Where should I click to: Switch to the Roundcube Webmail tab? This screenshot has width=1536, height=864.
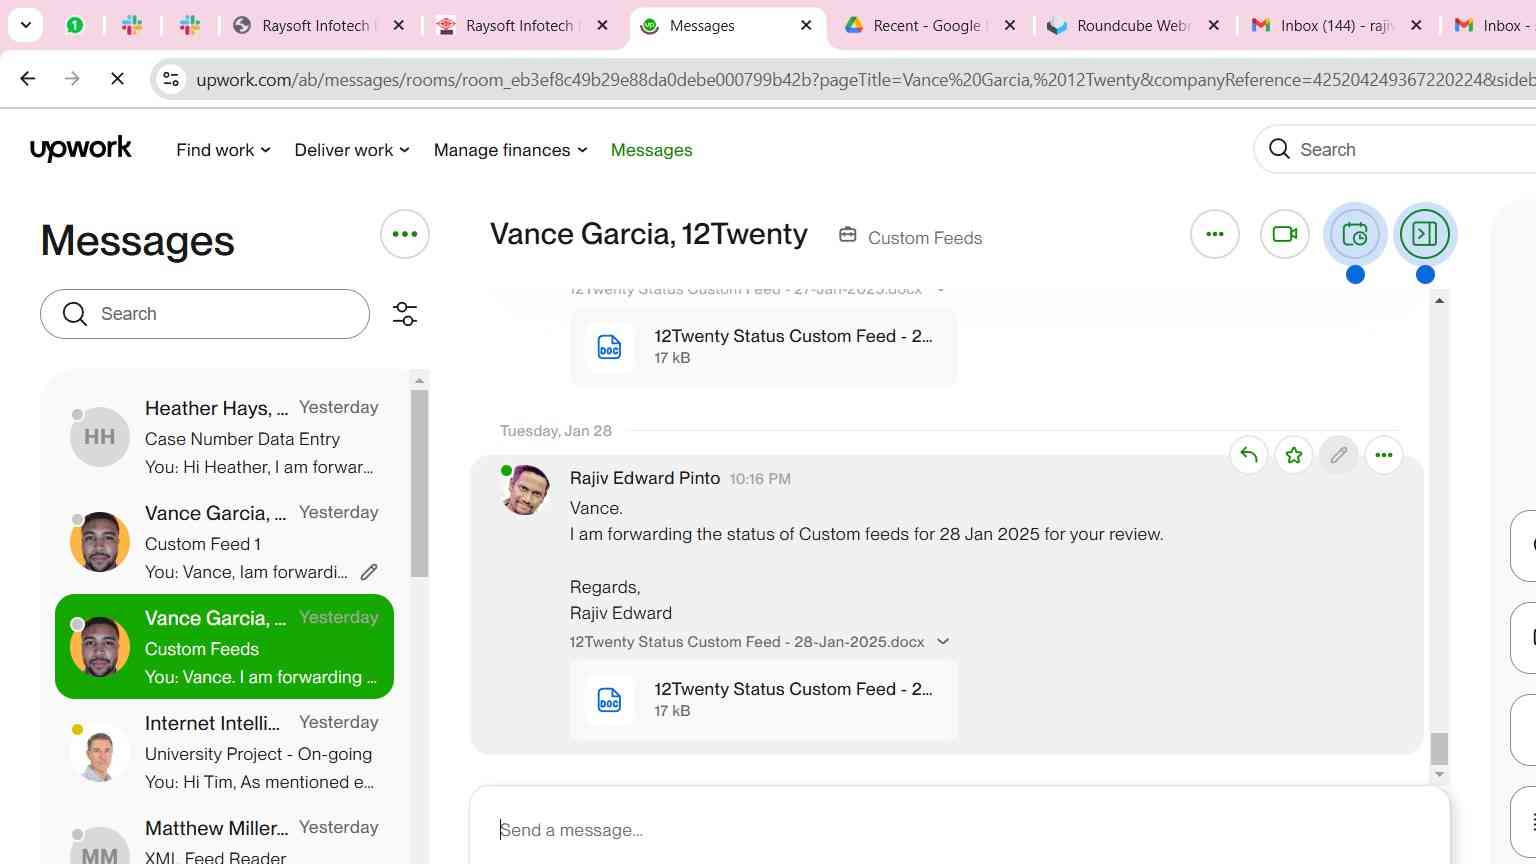tap(1132, 25)
